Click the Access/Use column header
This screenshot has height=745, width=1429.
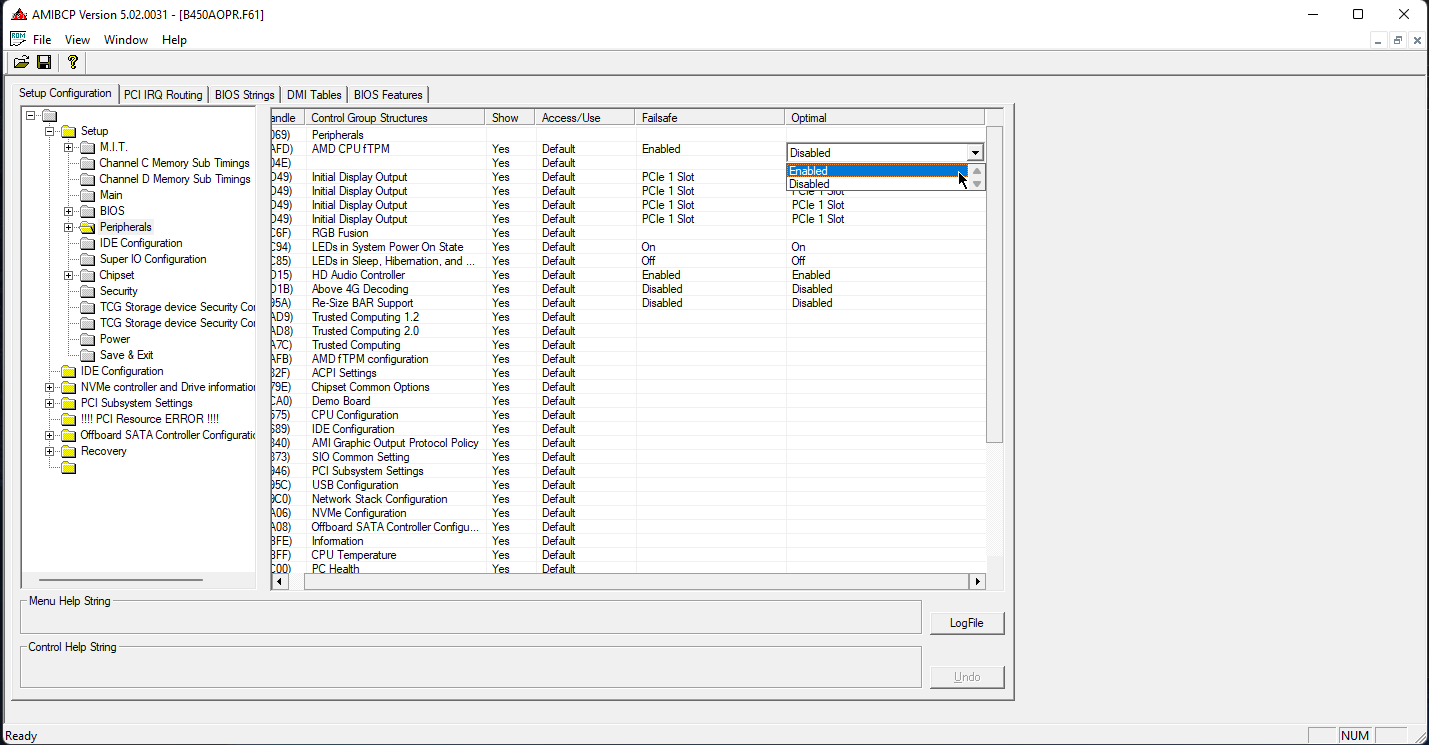585,118
